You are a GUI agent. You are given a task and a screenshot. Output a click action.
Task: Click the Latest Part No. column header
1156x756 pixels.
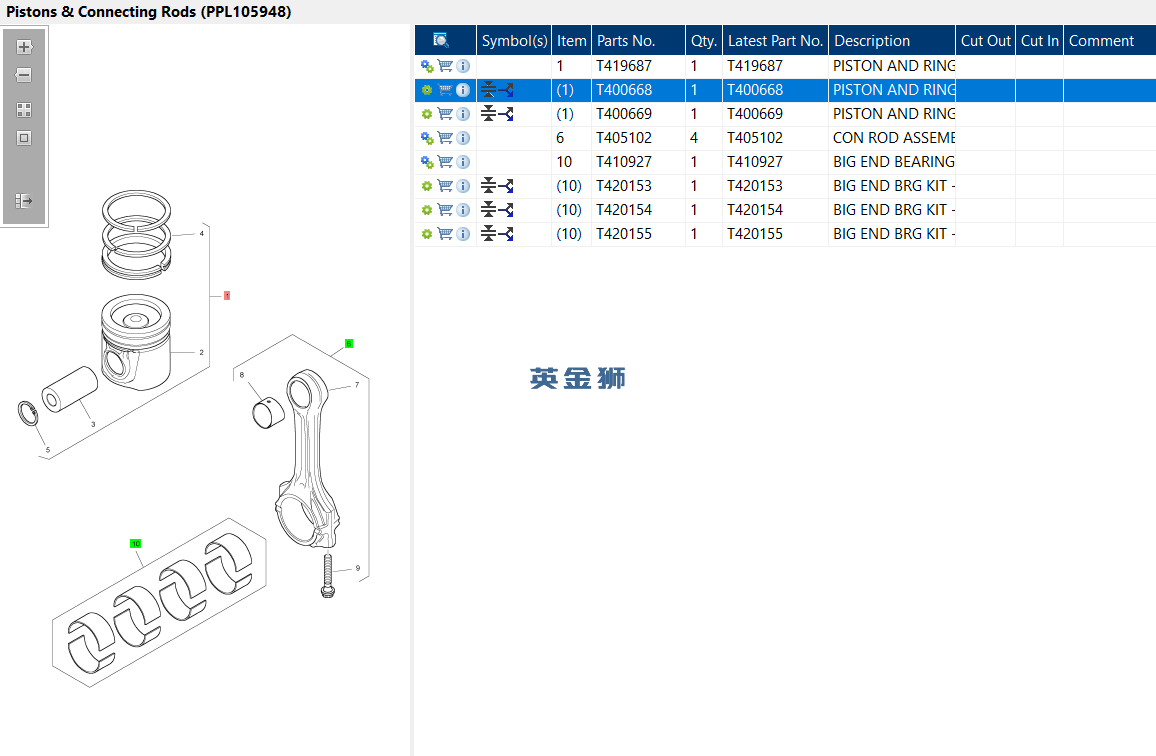click(775, 41)
